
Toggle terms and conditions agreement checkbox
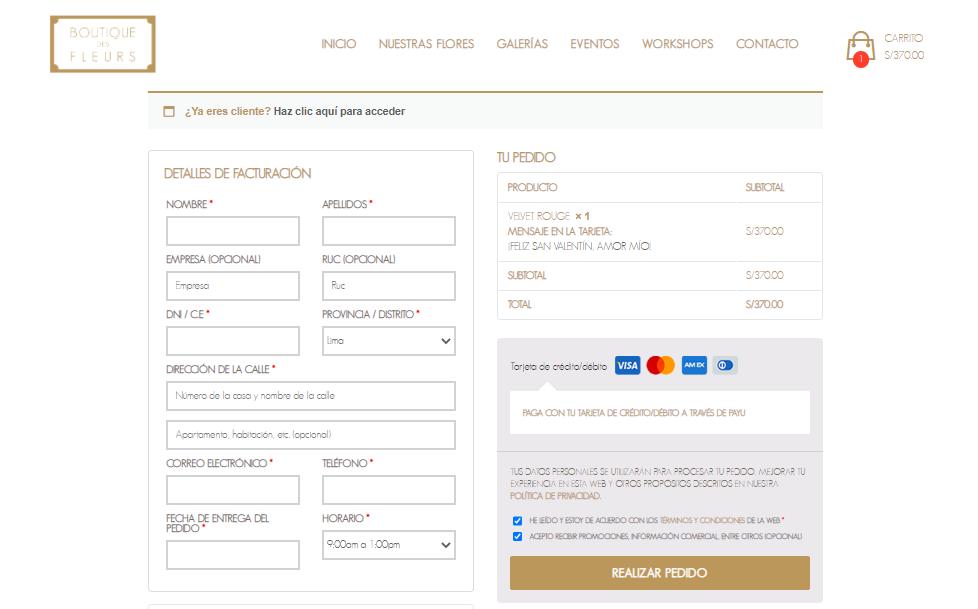[x=517, y=521]
